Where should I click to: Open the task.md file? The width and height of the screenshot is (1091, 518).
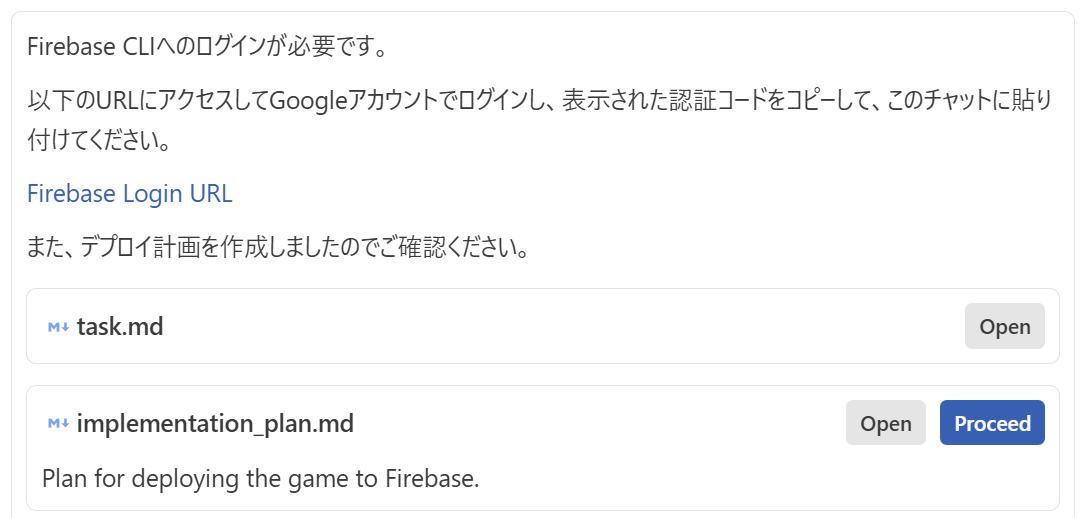(x=1004, y=327)
